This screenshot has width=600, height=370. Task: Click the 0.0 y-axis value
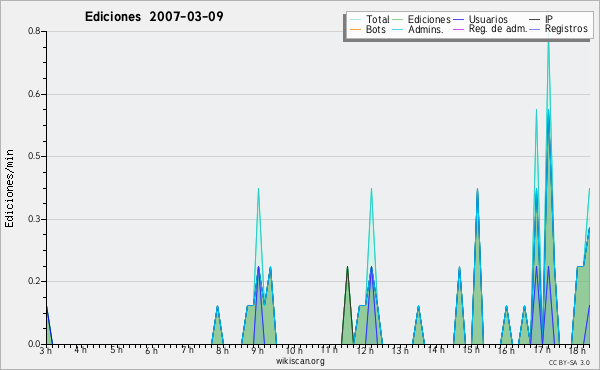34,344
